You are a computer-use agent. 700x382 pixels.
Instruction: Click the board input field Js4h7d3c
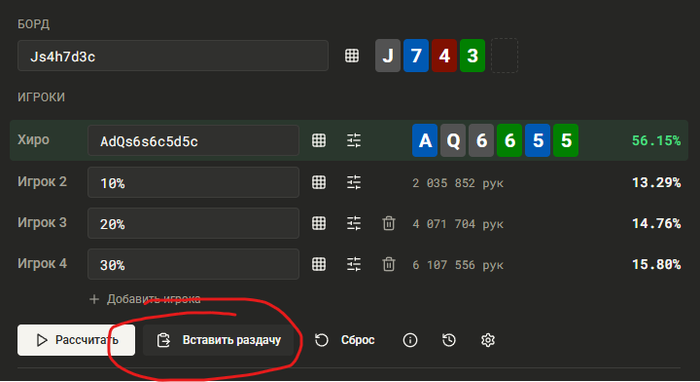[173, 56]
